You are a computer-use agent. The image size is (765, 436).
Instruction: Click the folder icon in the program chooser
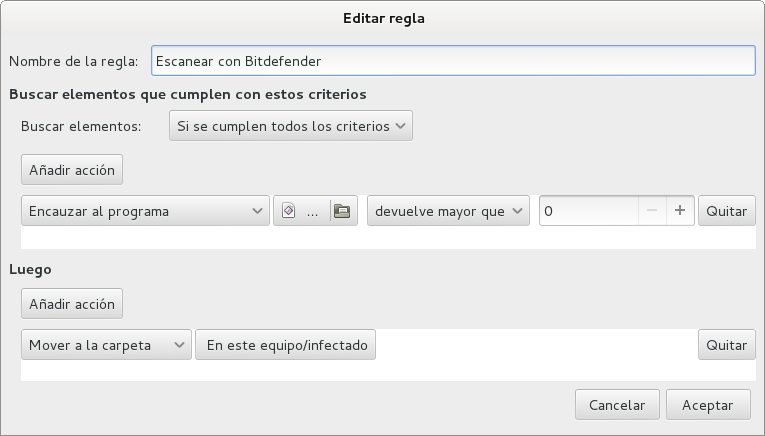(x=342, y=211)
